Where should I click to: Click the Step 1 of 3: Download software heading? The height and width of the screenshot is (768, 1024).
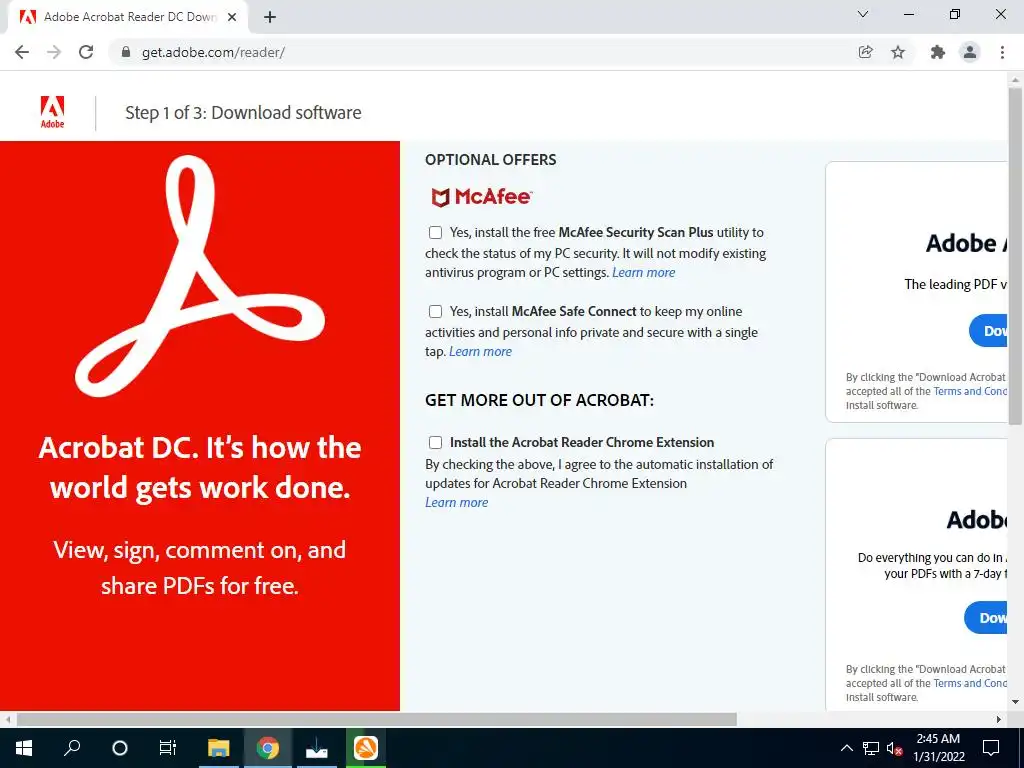pyautogui.click(x=243, y=112)
